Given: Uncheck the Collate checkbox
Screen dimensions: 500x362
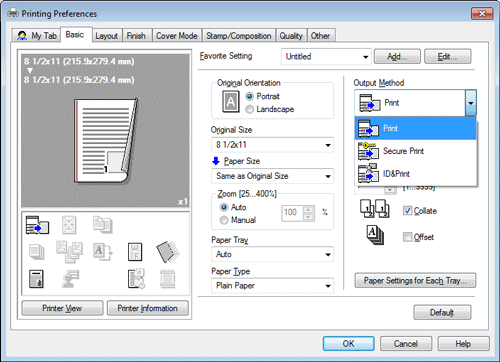Looking at the screenshot, I should point(407,211).
